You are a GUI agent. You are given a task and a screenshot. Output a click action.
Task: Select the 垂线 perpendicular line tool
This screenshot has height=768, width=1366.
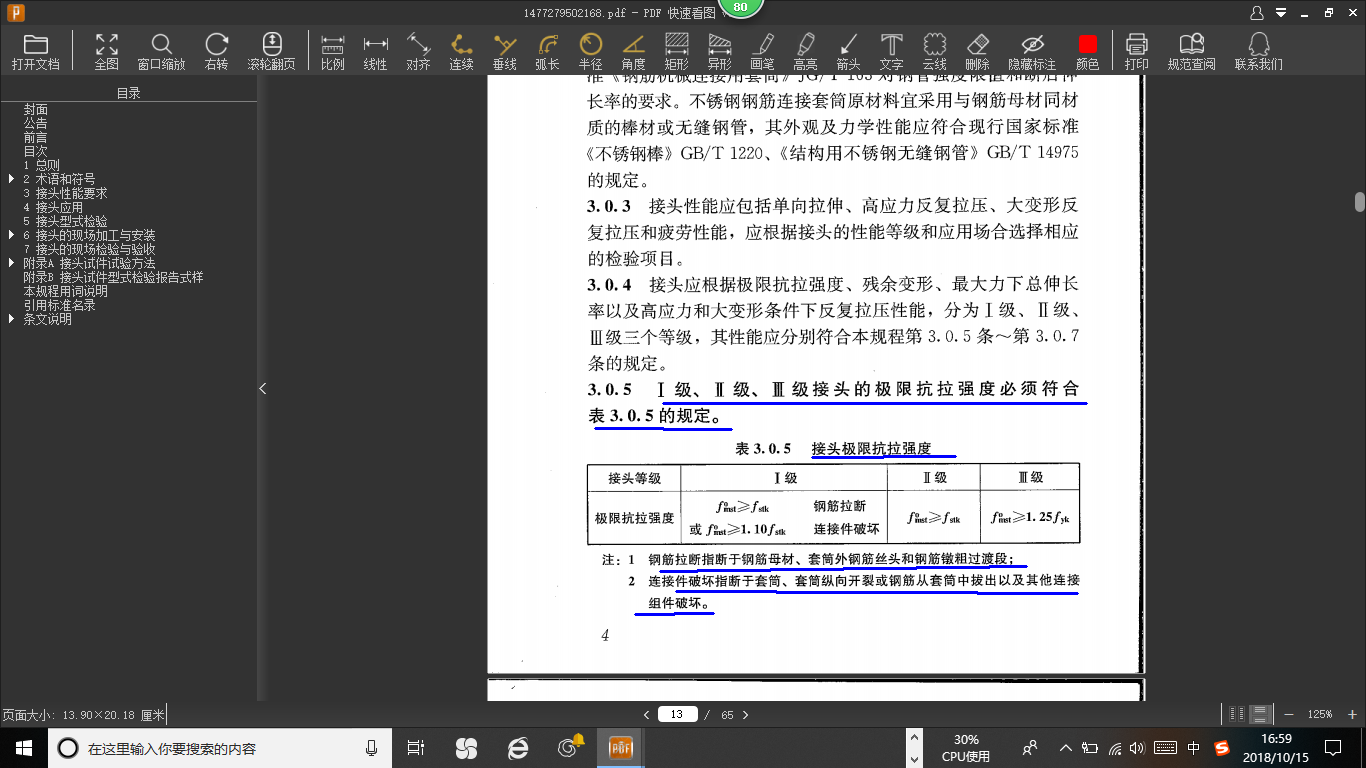pos(505,52)
